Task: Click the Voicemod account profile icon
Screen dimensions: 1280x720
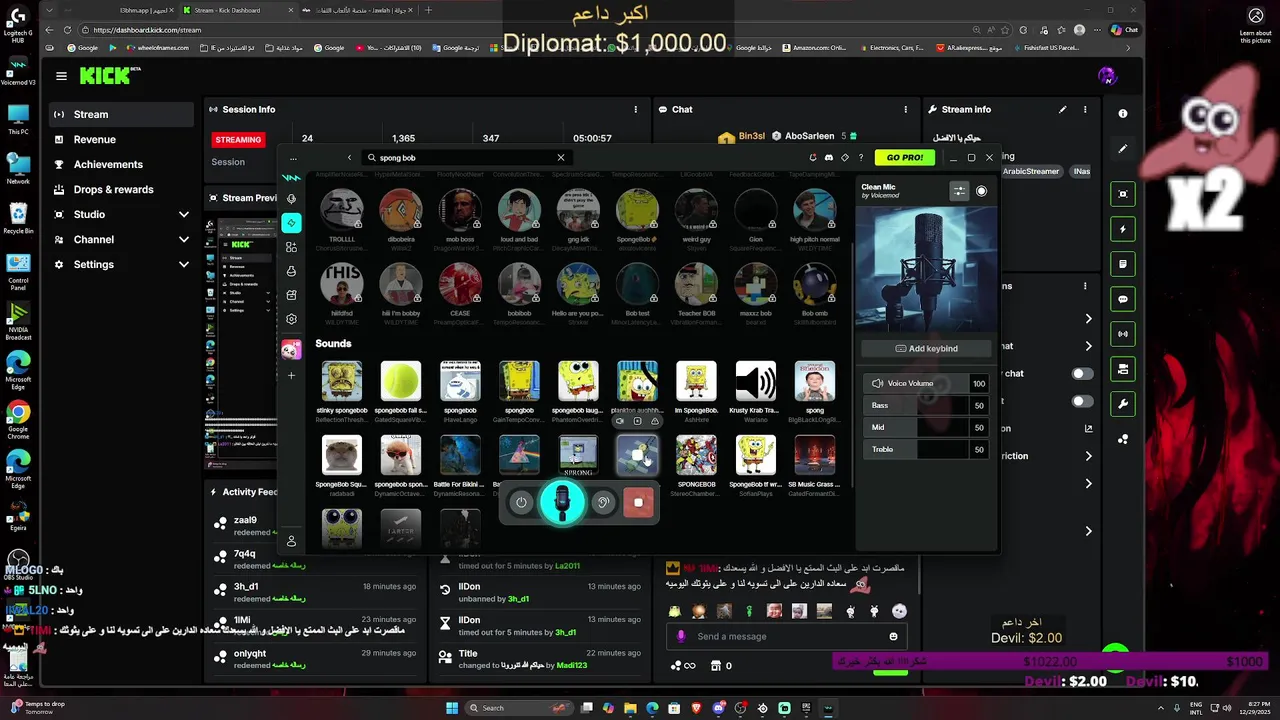Action: click(x=291, y=541)
